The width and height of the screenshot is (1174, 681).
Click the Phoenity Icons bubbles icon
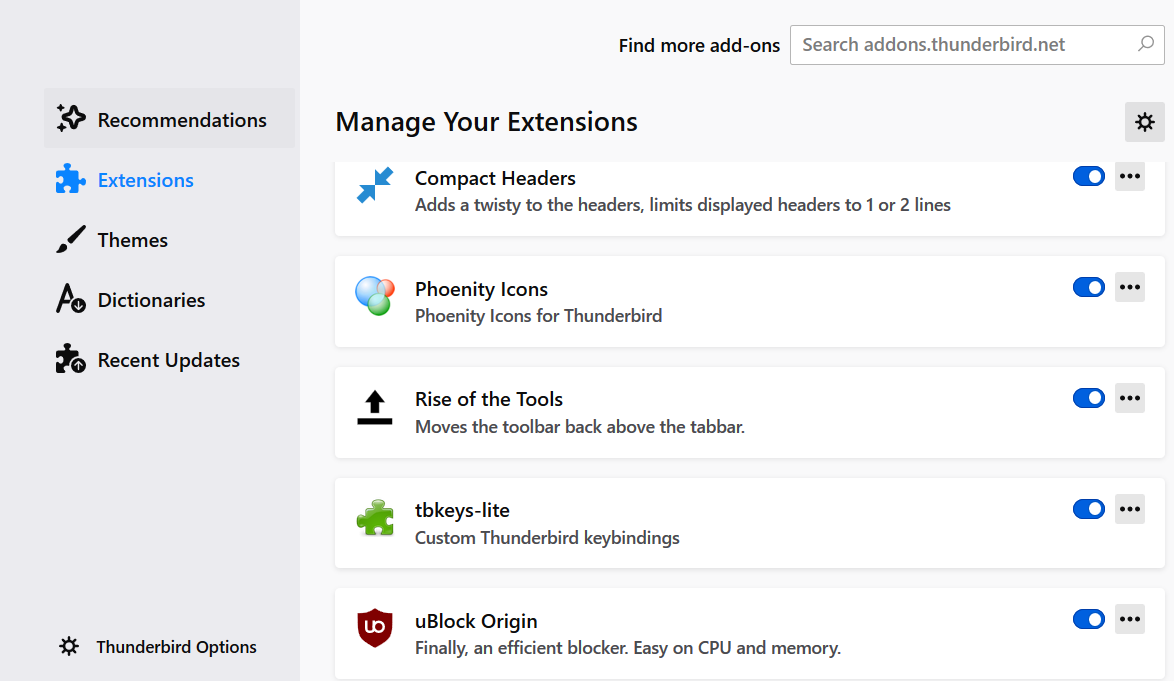pyautogui.click(x=375, y=296)
